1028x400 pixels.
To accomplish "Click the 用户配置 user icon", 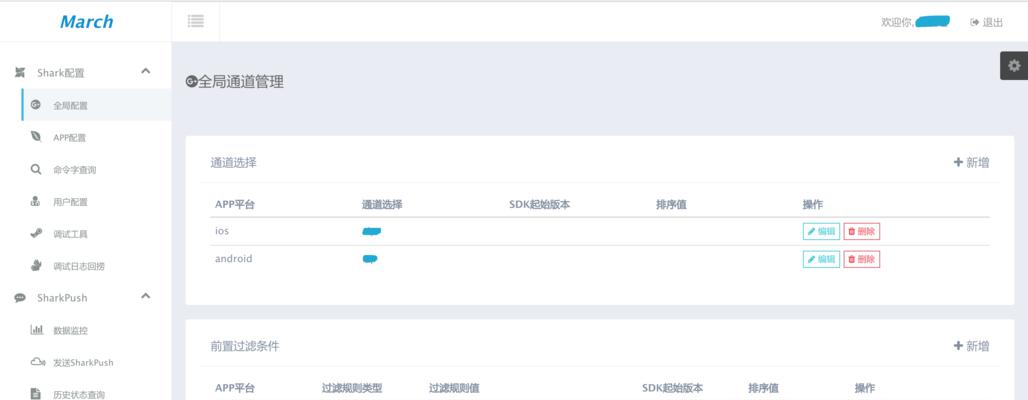I will 36,201.
